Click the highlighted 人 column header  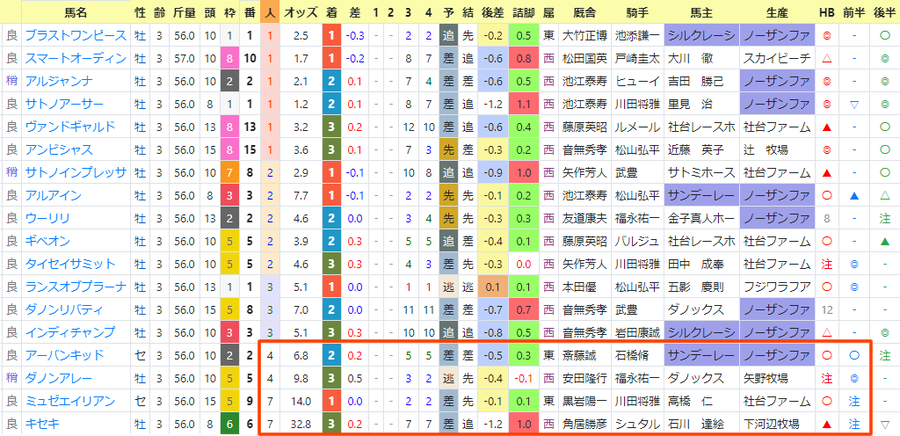tap(269, 12)
